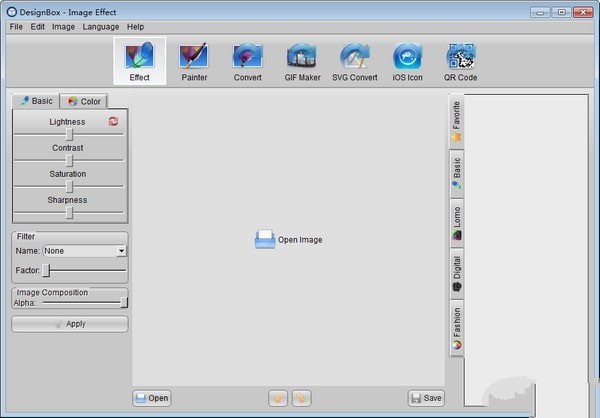Viewport: 600px width, 418px height.
Task: Open the Image menu
Action: [64, 27]
